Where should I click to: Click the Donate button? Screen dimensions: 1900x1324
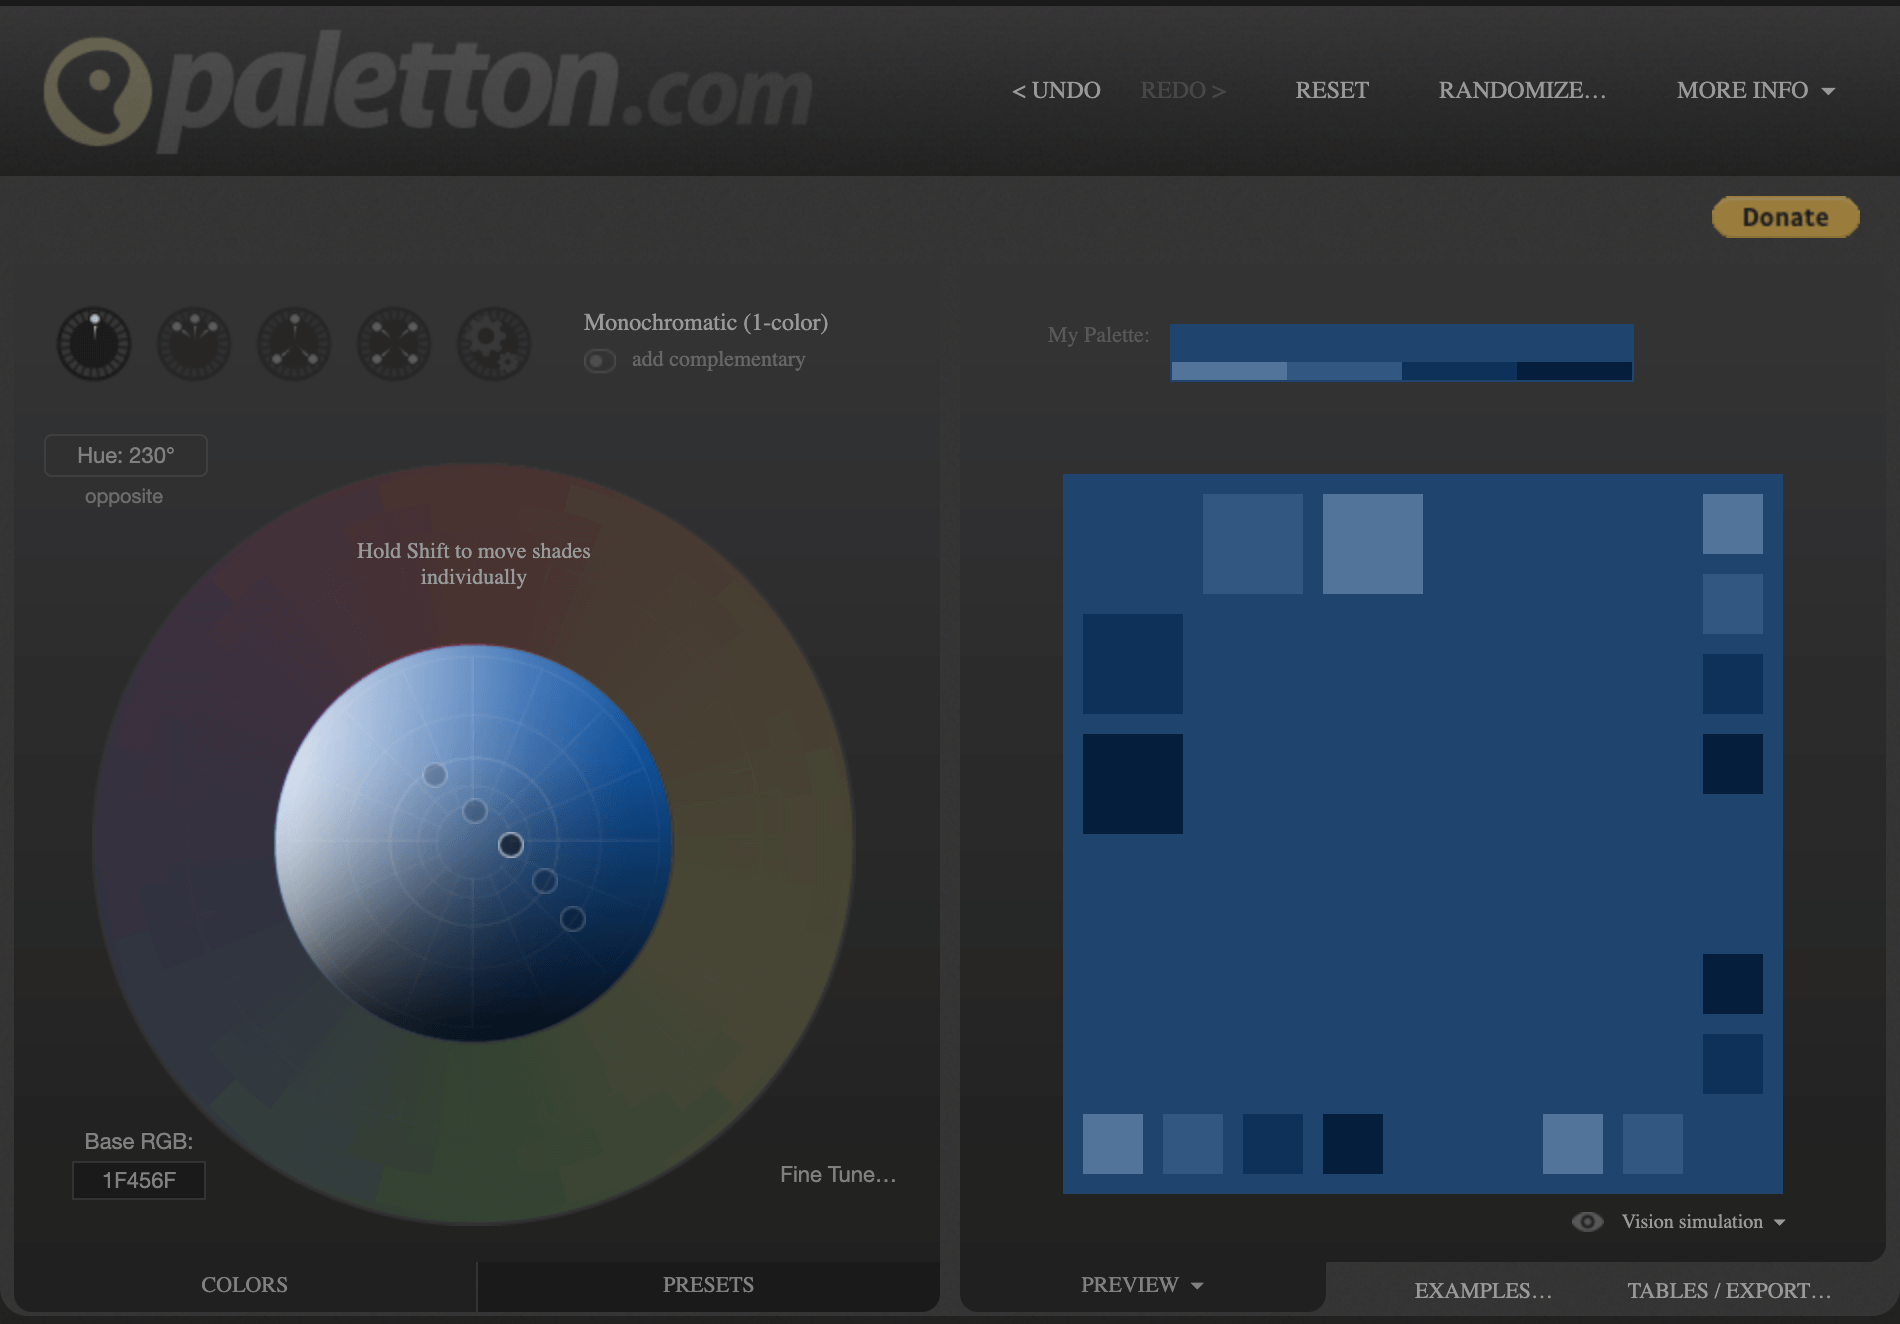click(x=1786, y=217)
